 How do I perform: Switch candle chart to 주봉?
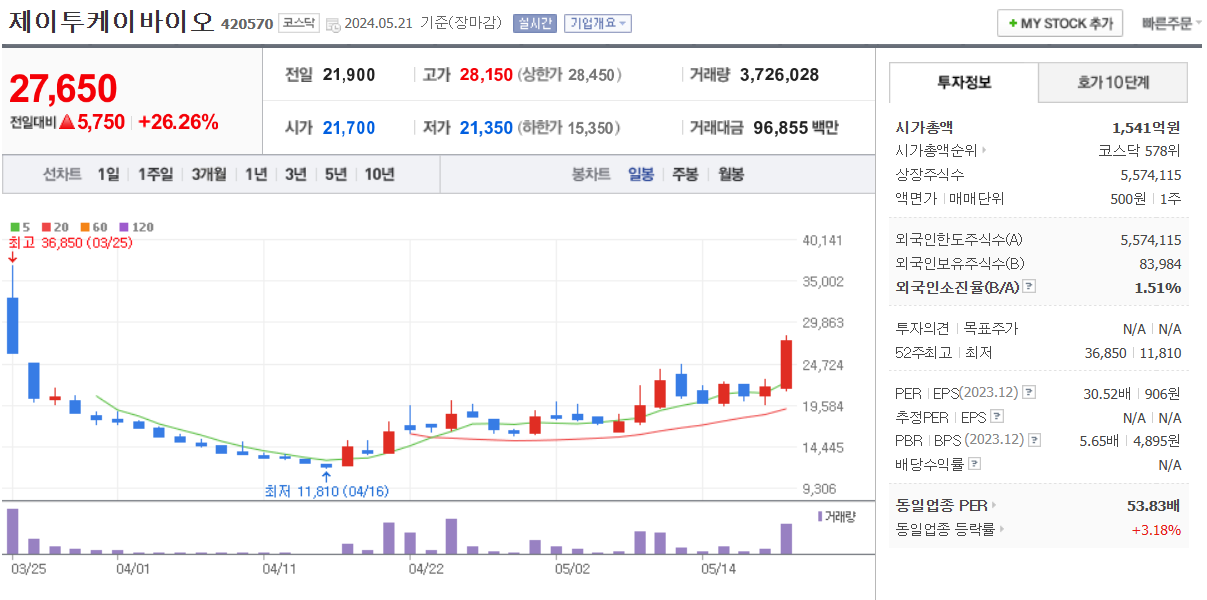point(685,174)
